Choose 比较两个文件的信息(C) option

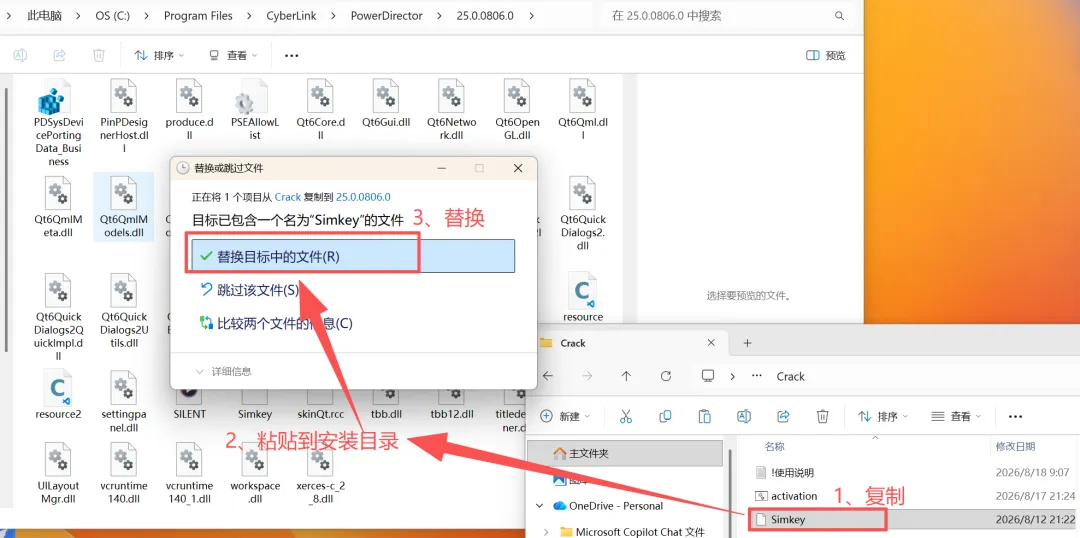pyautogui.click(x=276, y=323)
